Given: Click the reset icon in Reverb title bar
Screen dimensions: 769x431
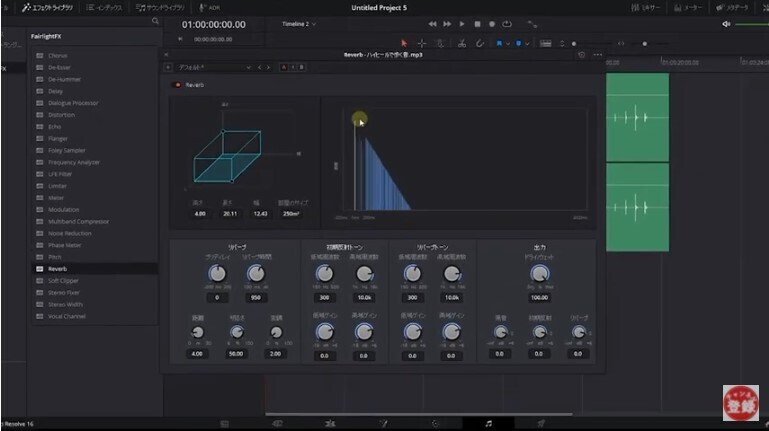Looking at the screenshot, I should click(582, 55).
